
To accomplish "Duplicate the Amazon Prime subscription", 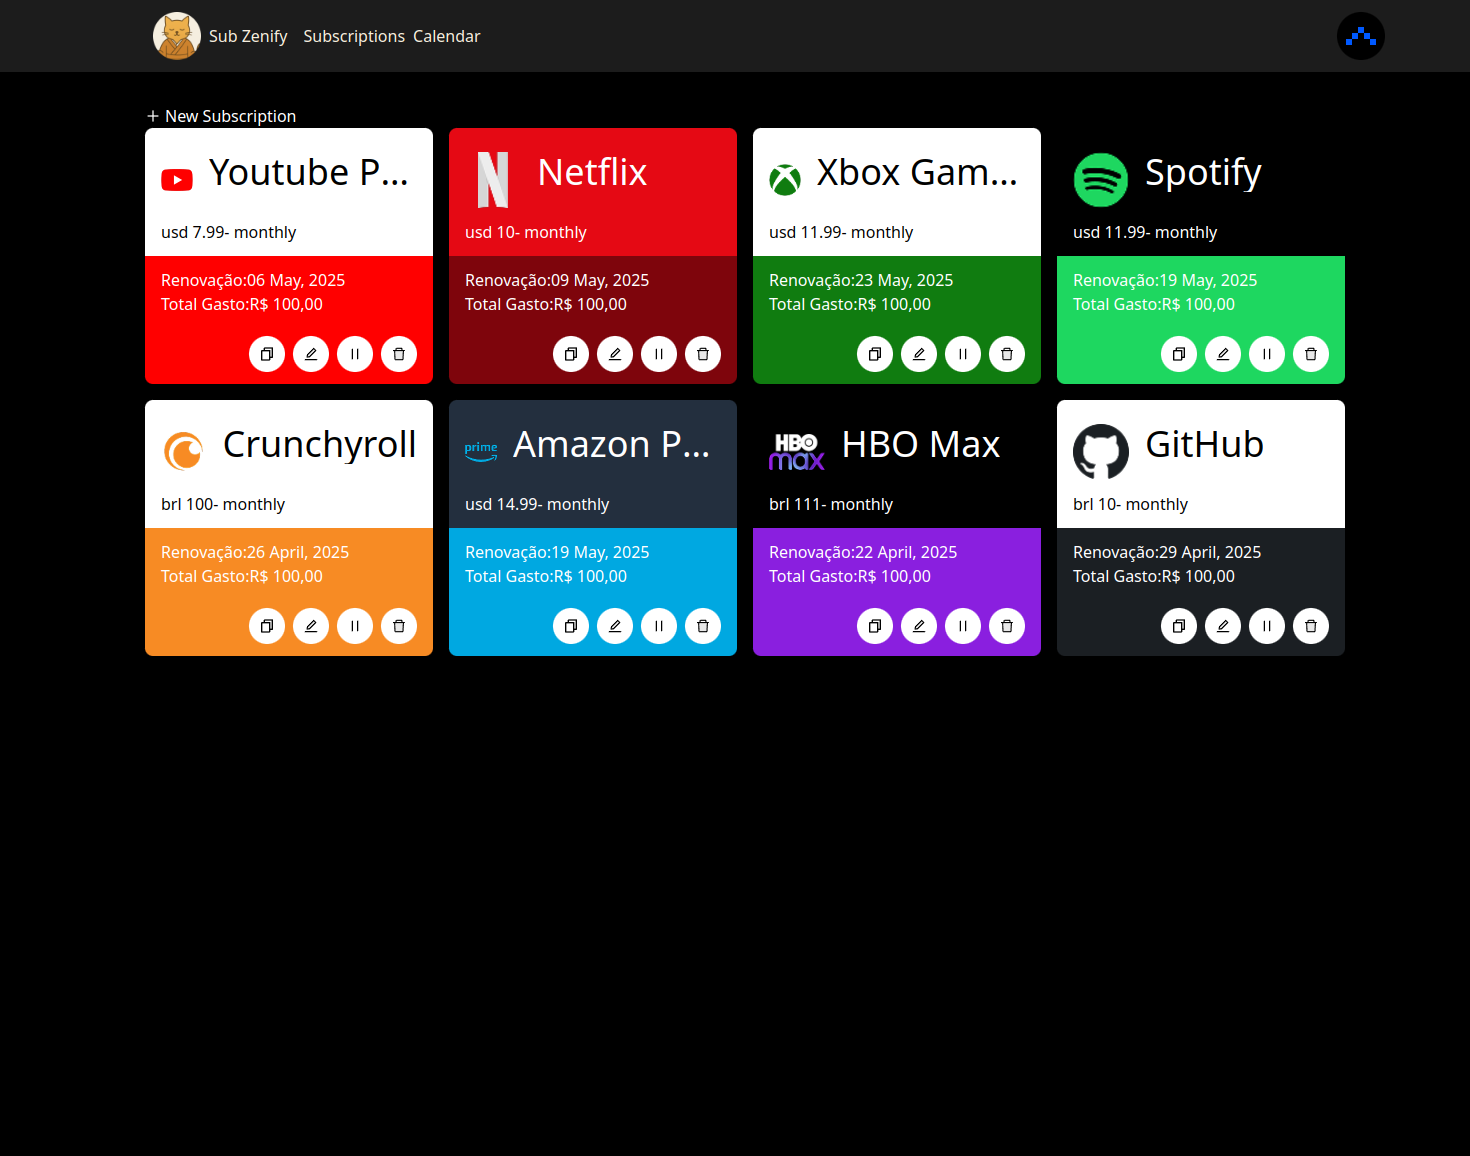I will 570,626.
